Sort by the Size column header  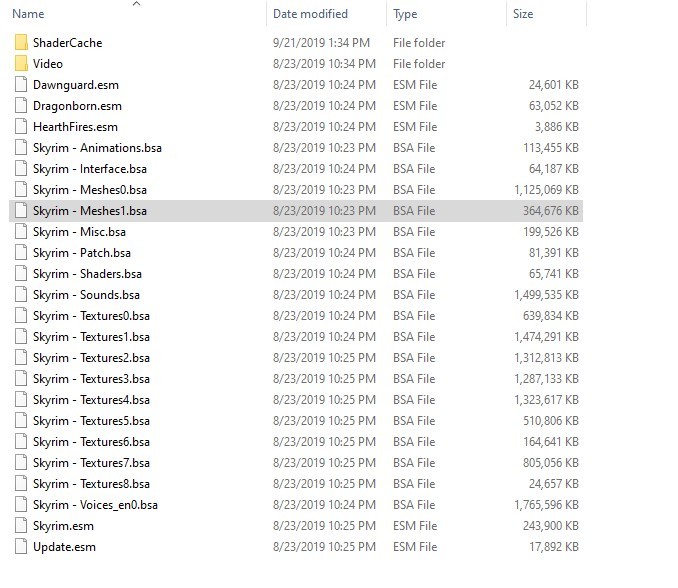click(523, 14)
